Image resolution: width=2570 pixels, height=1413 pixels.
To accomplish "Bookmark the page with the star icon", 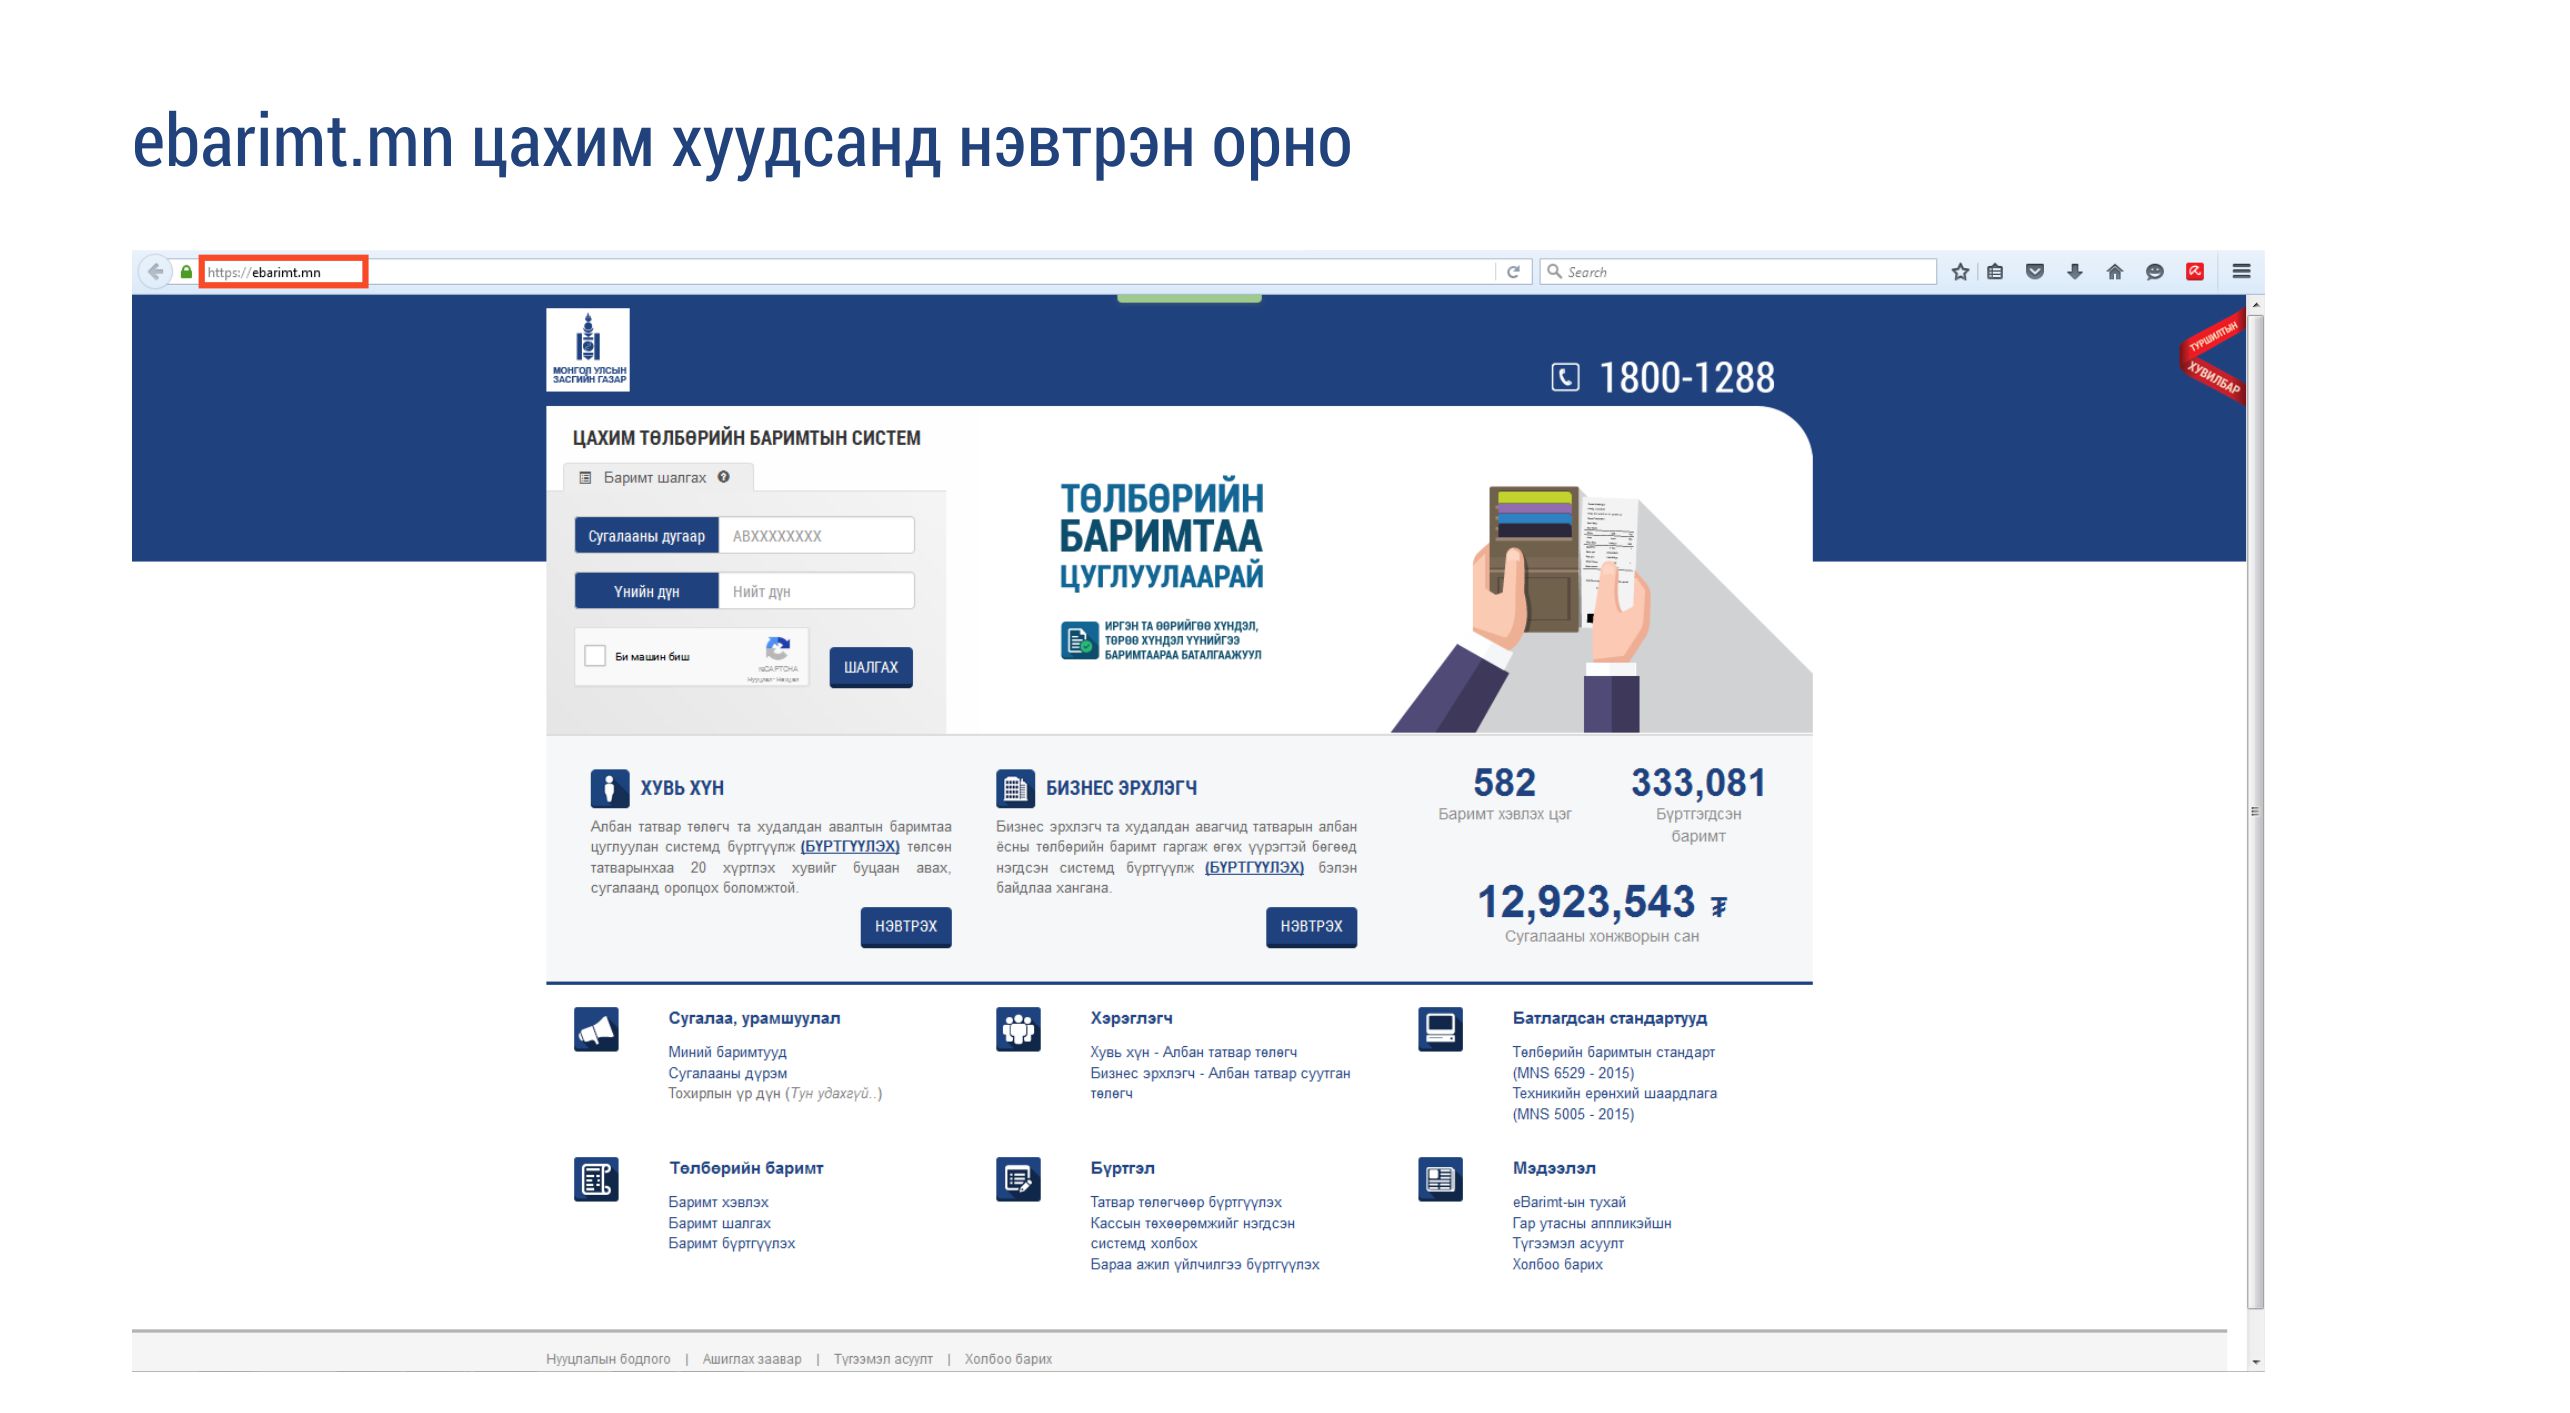I will coord(1960,272).
